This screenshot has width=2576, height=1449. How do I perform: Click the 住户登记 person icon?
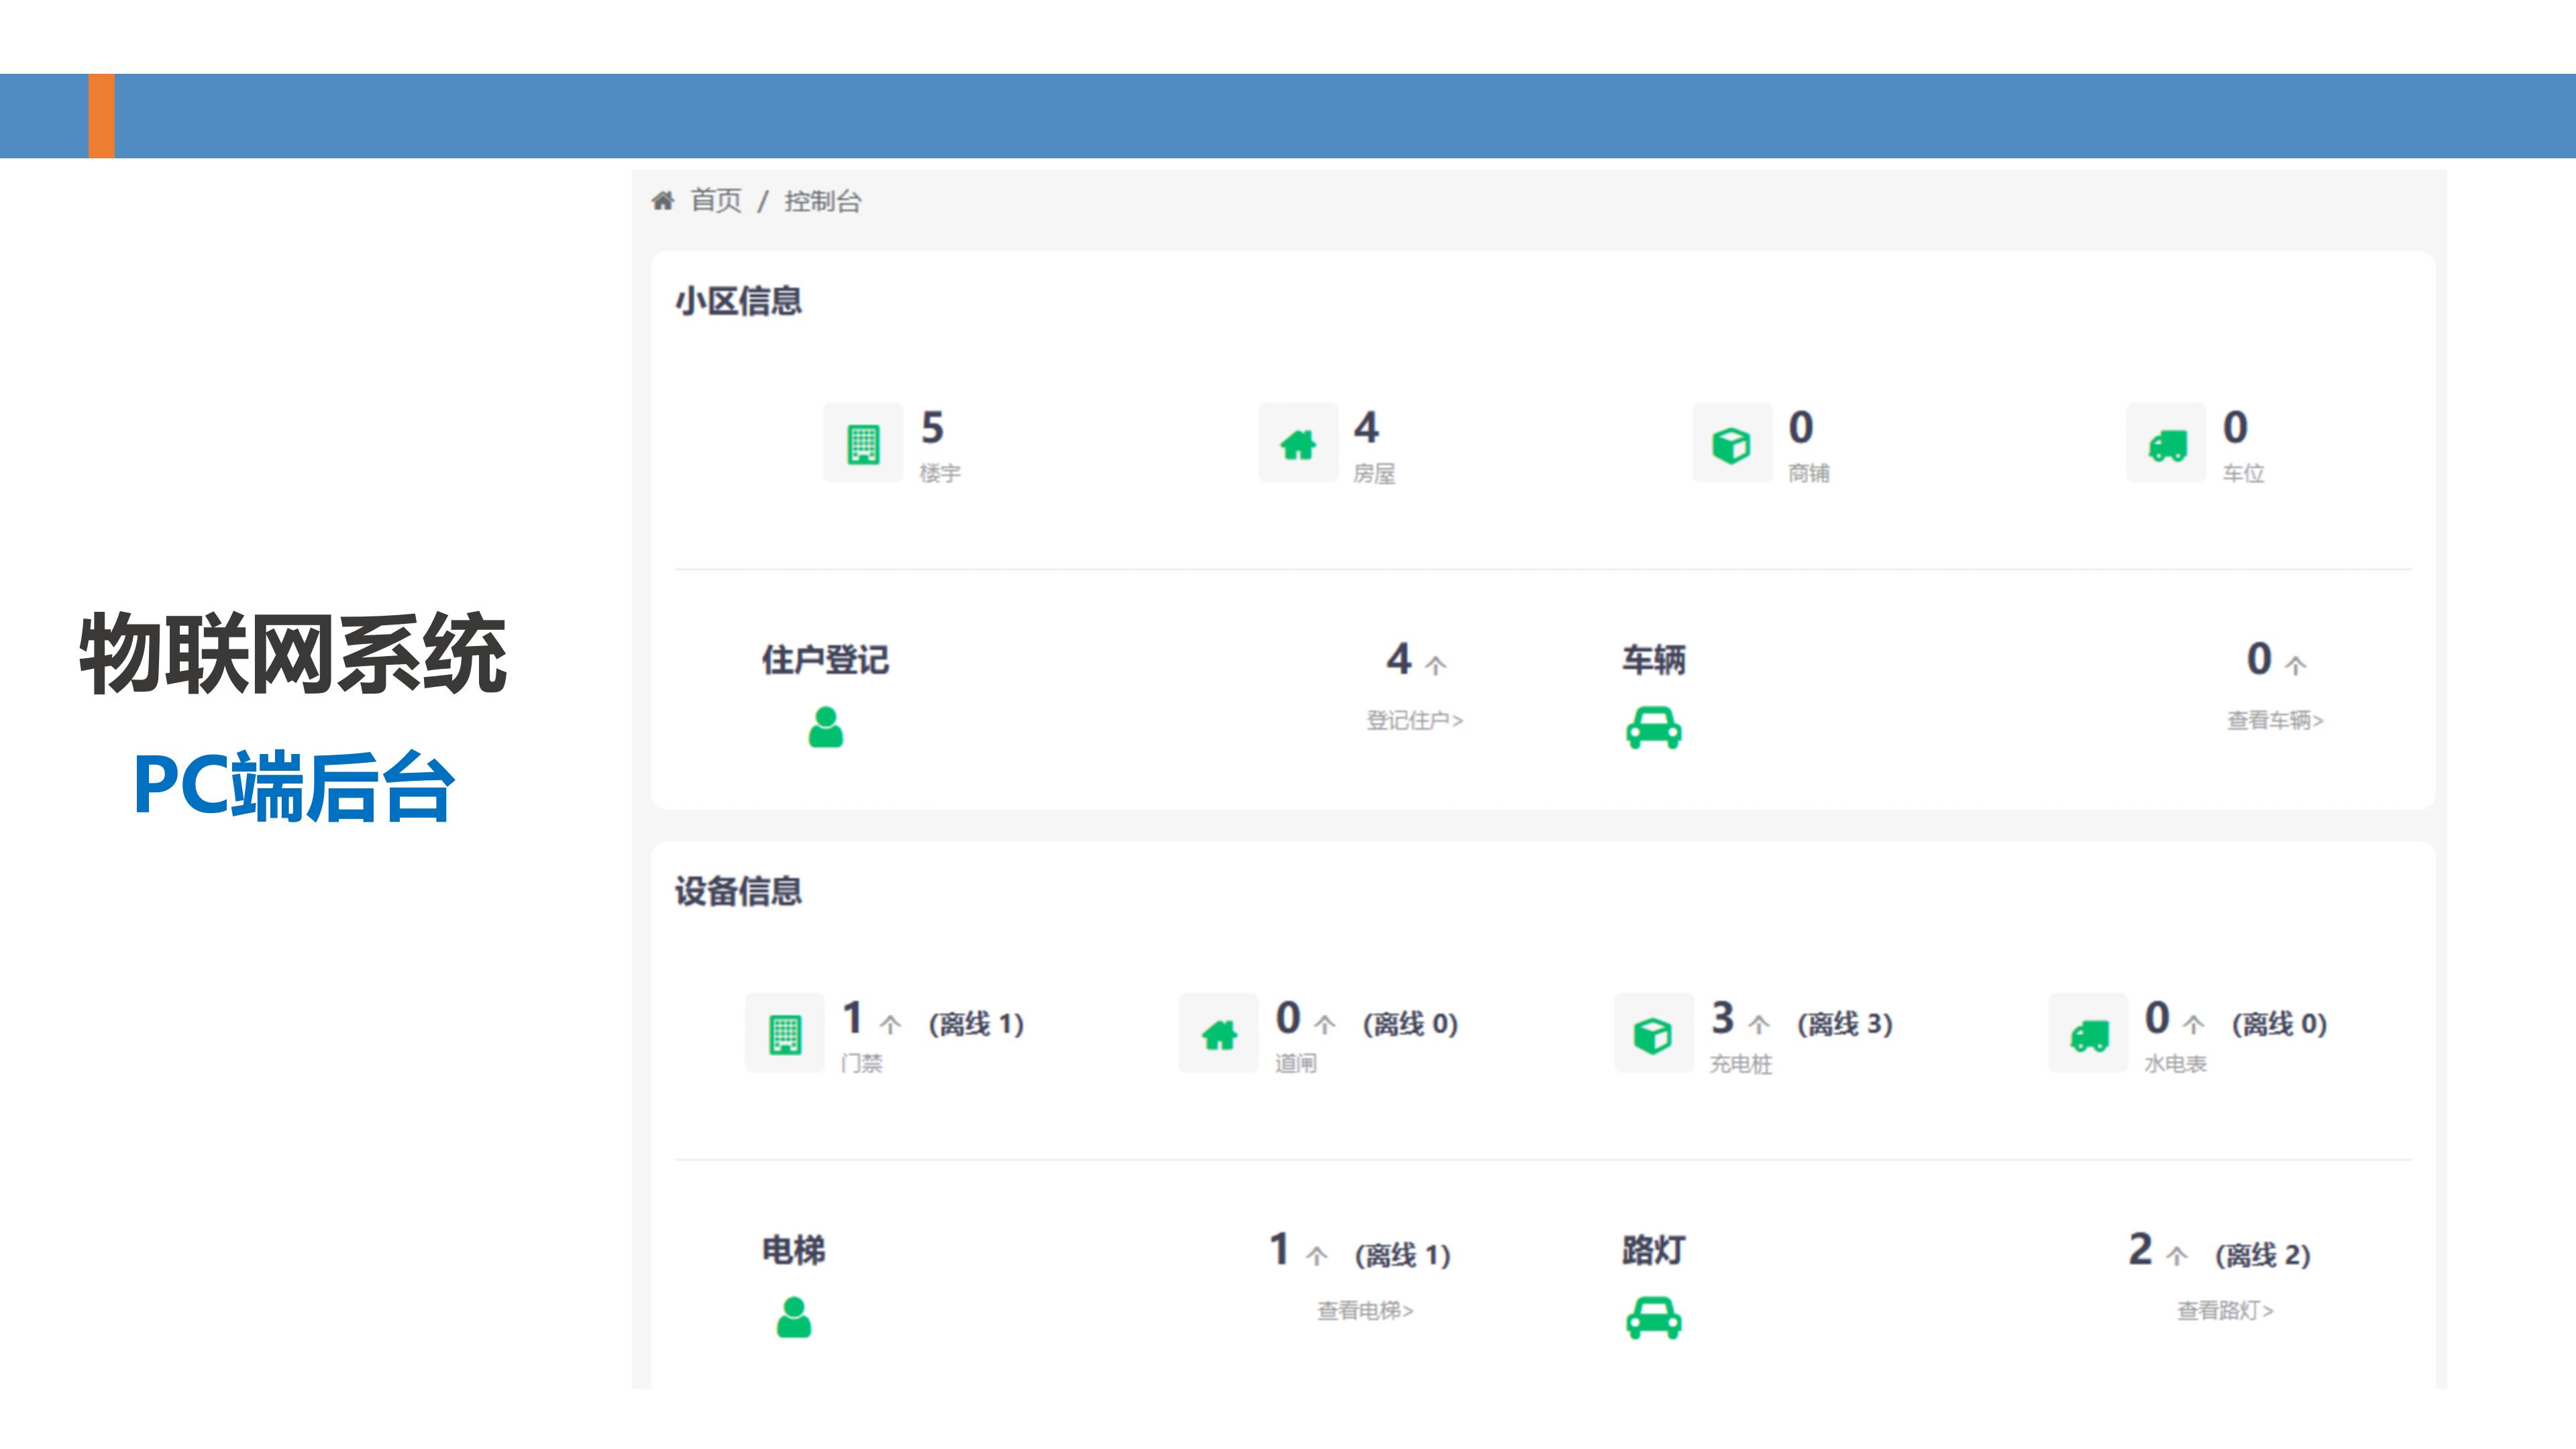(826, 727)
